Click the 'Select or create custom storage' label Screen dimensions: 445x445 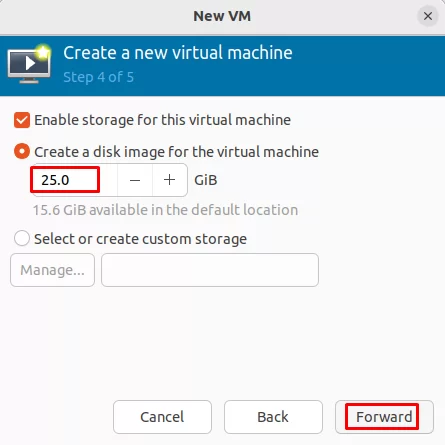(x=140, y=239)
